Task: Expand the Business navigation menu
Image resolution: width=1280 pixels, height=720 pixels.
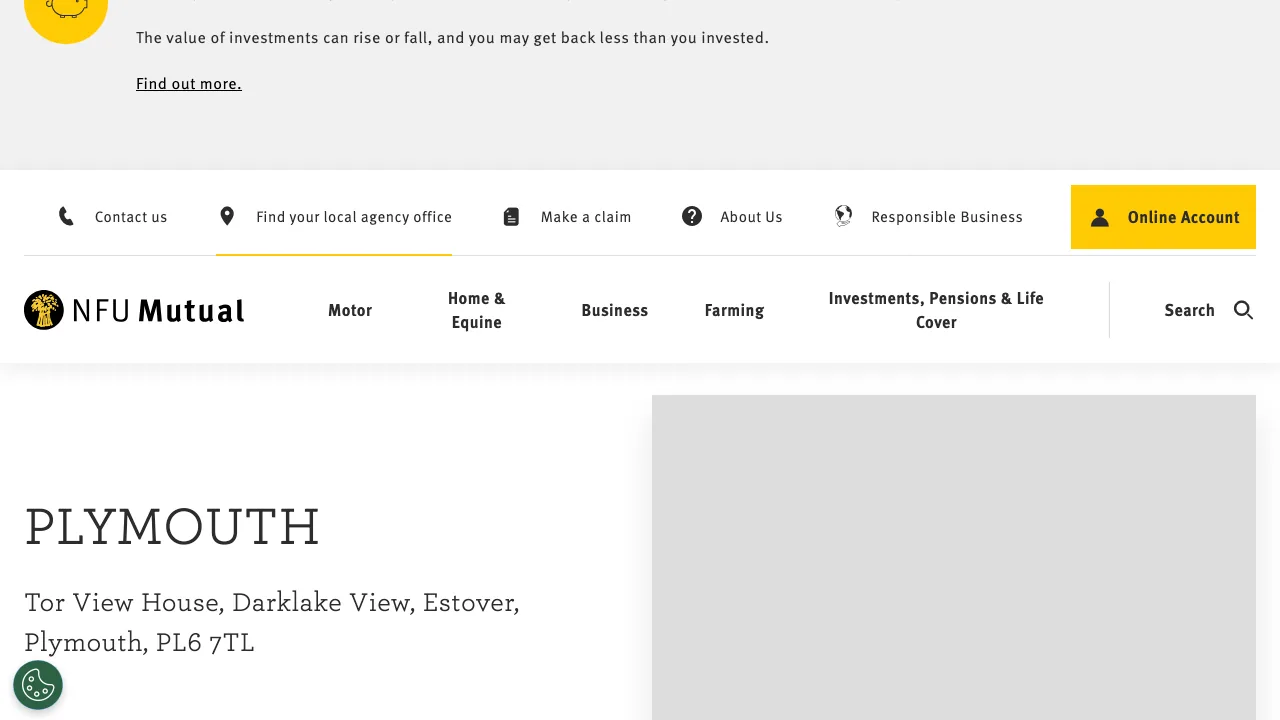Action: [x=614, y=310]
